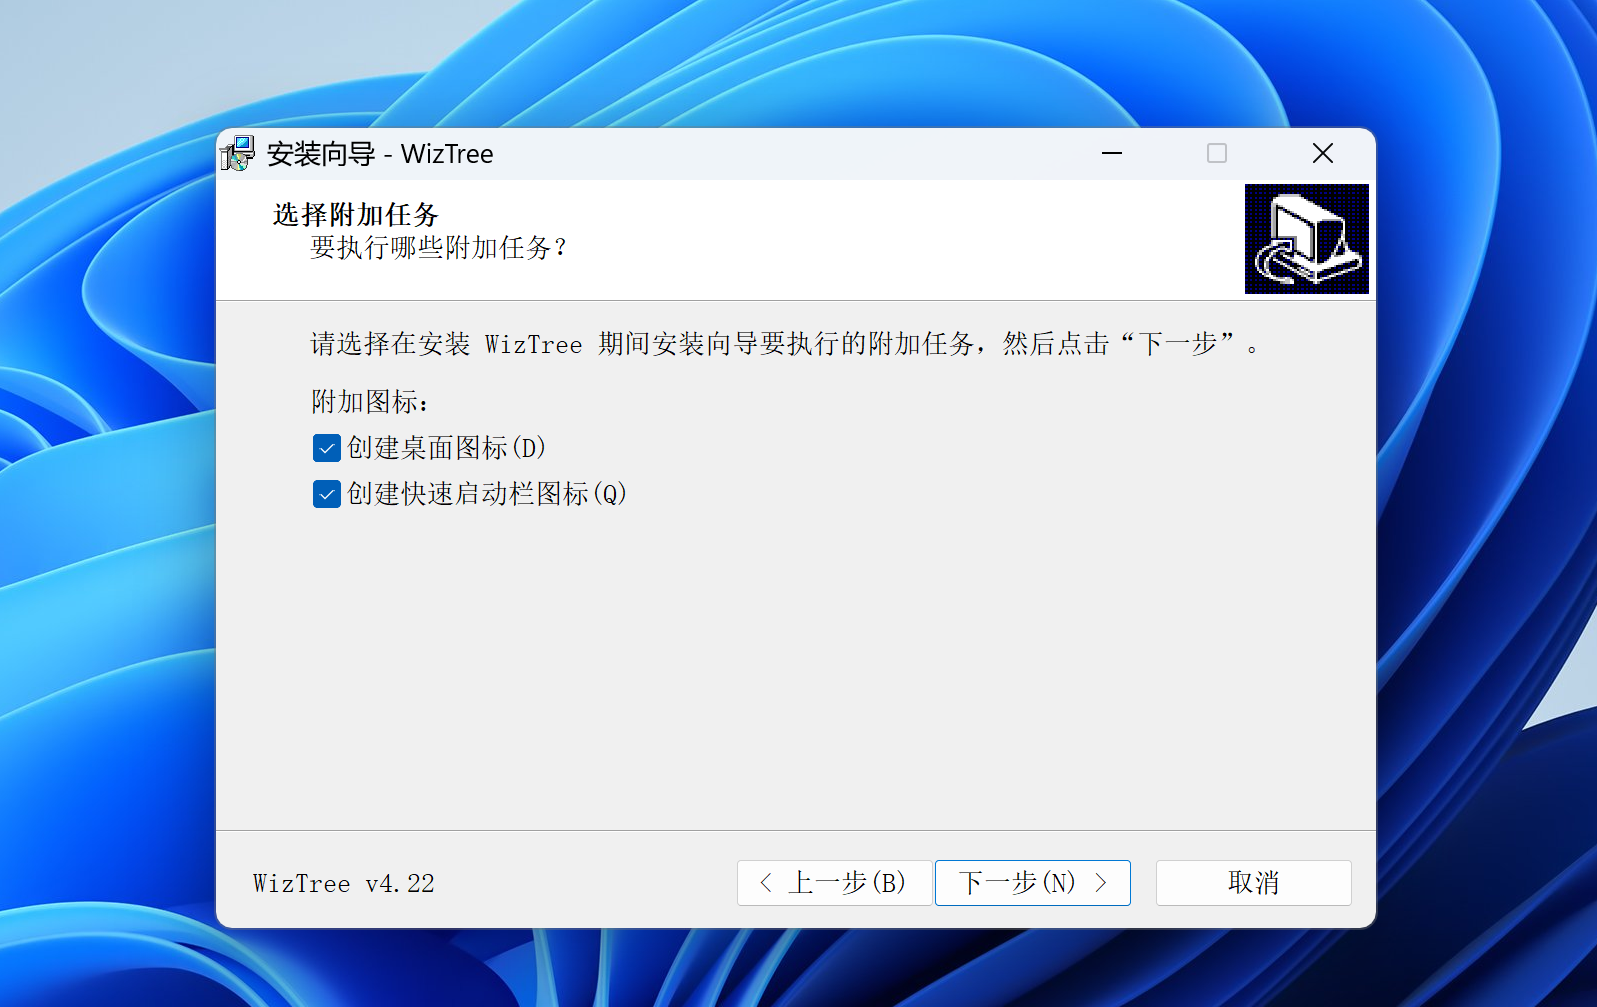Click the installer computer graphic in header

click(x=1306, y=239)
